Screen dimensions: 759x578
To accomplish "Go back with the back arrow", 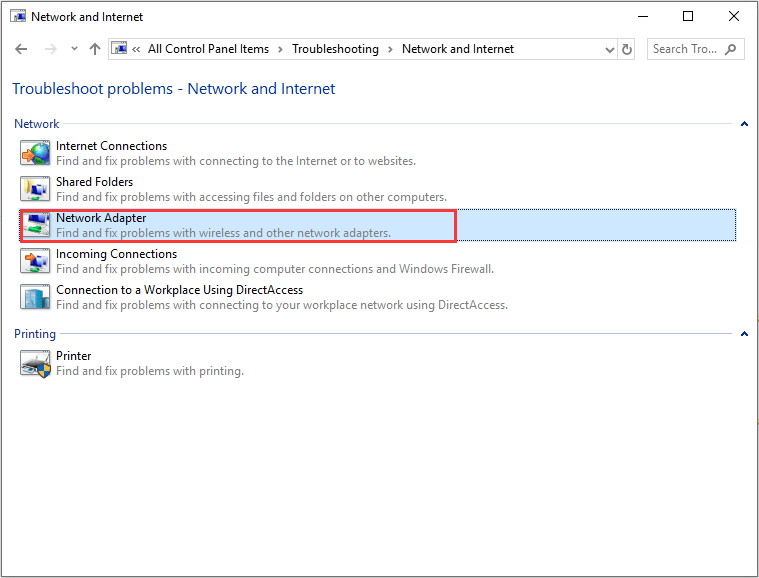I will [x=21, y=49].
